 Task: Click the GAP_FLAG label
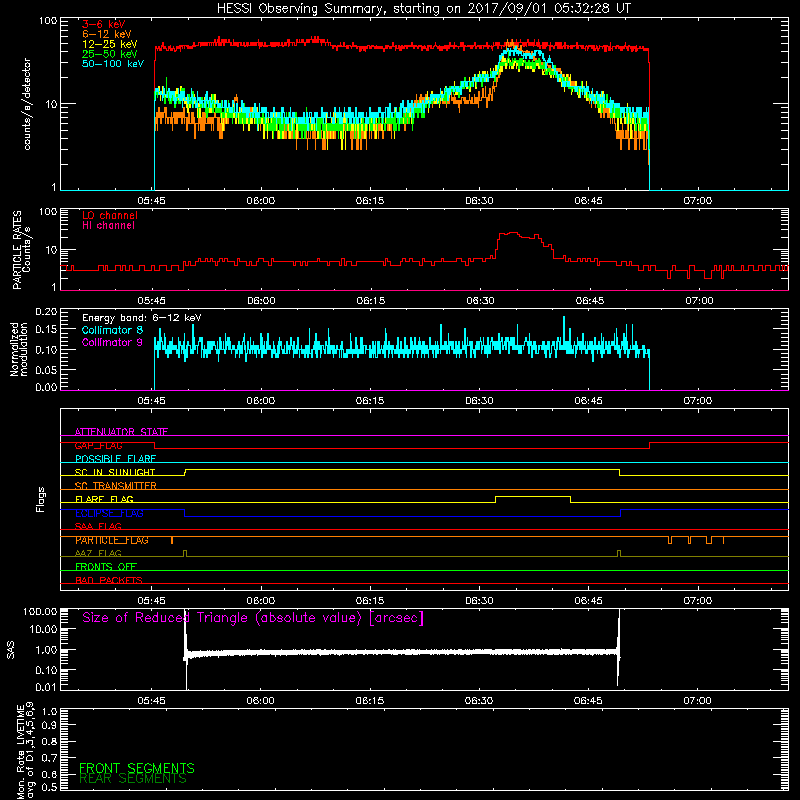(98, 445)
